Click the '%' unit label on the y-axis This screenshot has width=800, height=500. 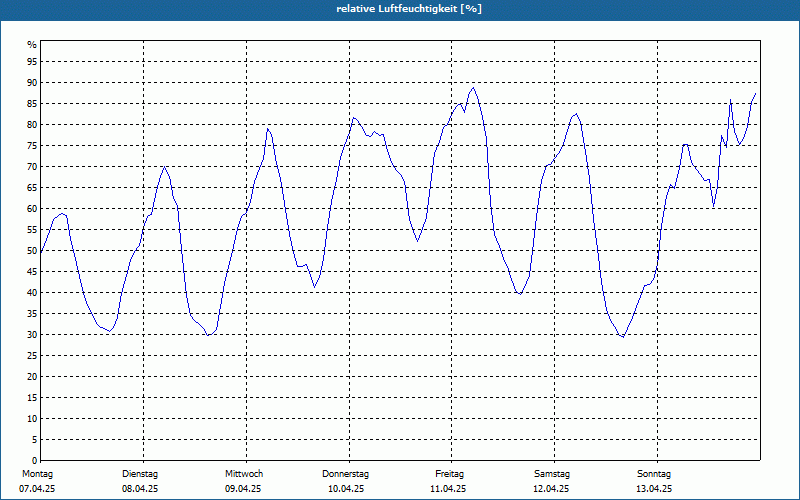[32, 45]
